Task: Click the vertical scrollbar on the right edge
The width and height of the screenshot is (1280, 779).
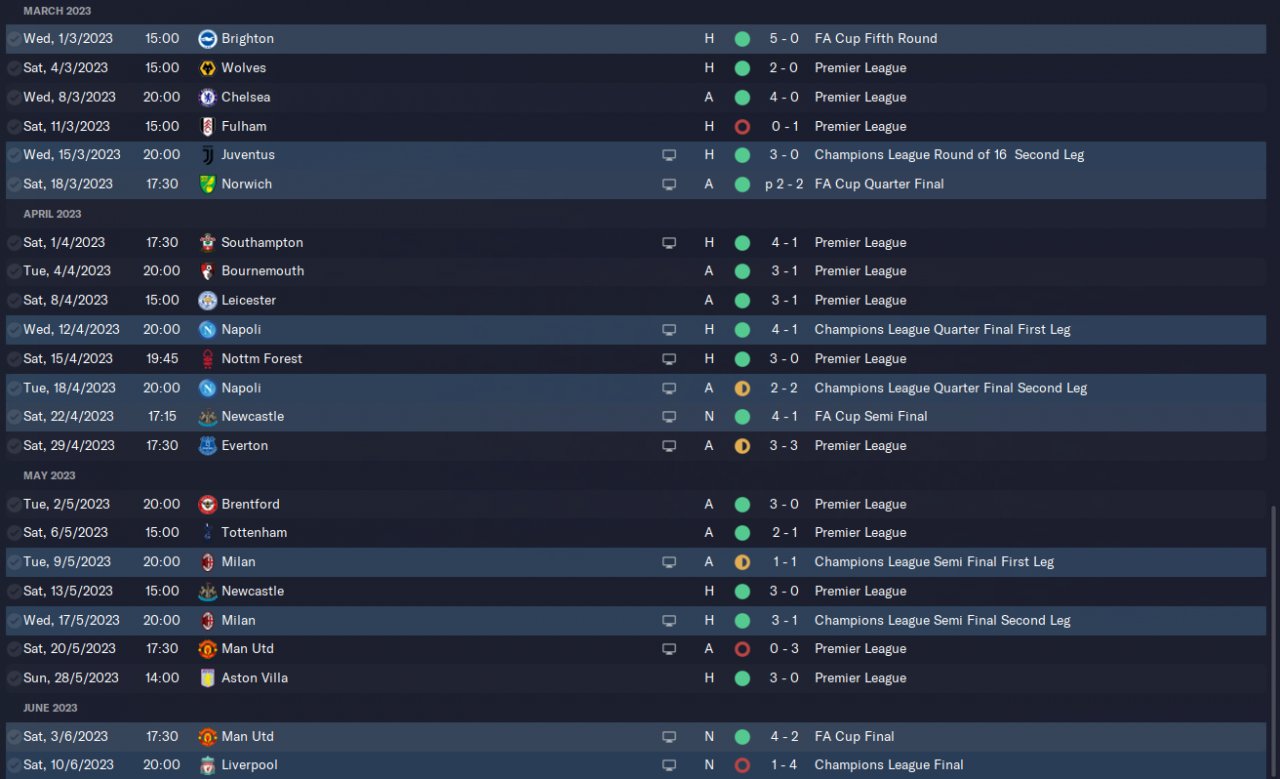Action: [1274, 640]
